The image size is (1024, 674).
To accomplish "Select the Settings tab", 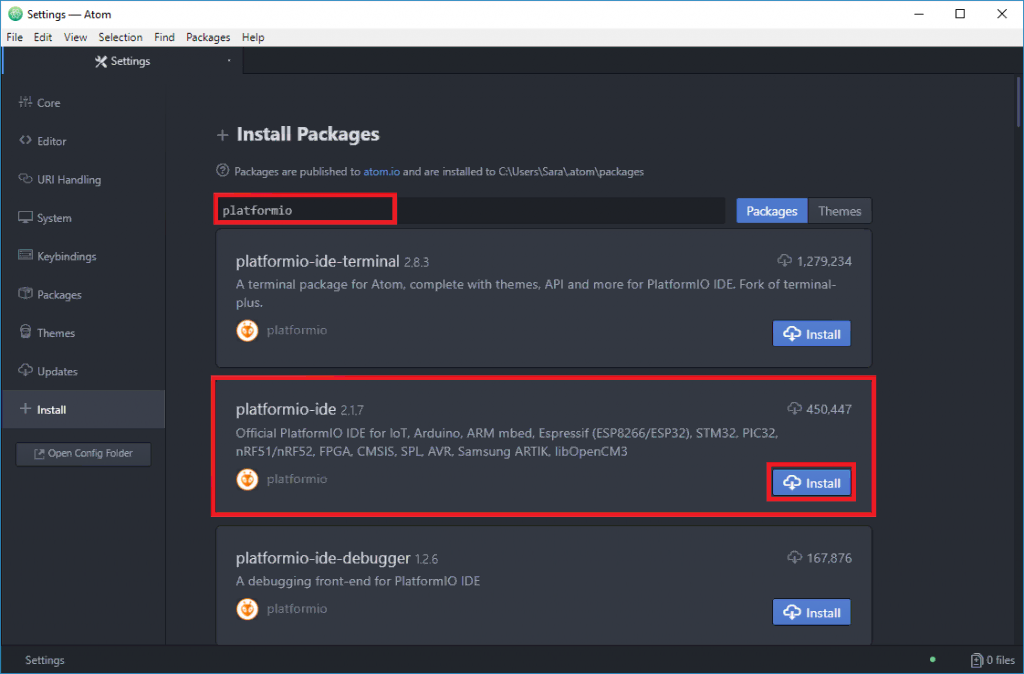I will (x=122, y=61).
